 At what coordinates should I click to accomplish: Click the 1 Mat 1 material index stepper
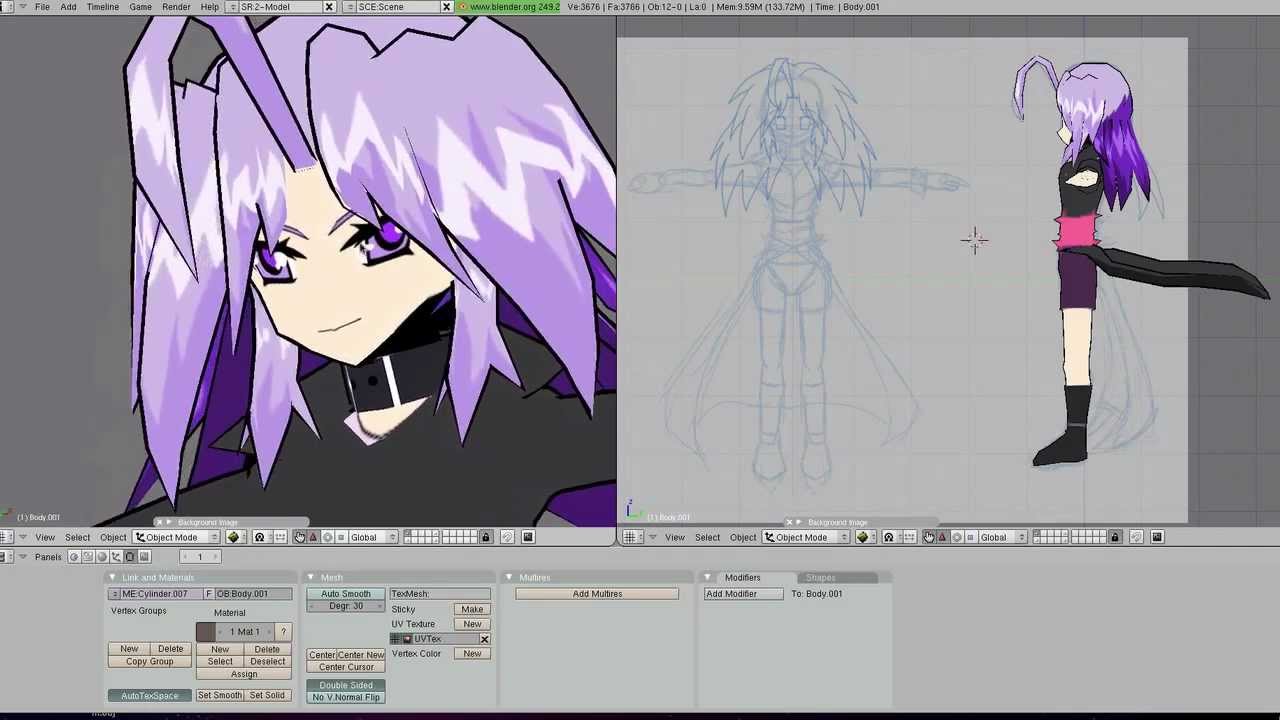(x=245, y=632)
